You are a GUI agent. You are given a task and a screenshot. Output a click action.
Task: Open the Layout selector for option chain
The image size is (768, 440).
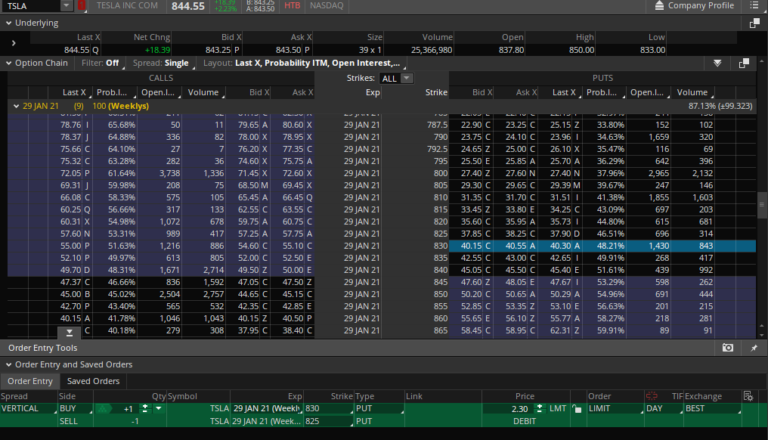coord(302,63)
